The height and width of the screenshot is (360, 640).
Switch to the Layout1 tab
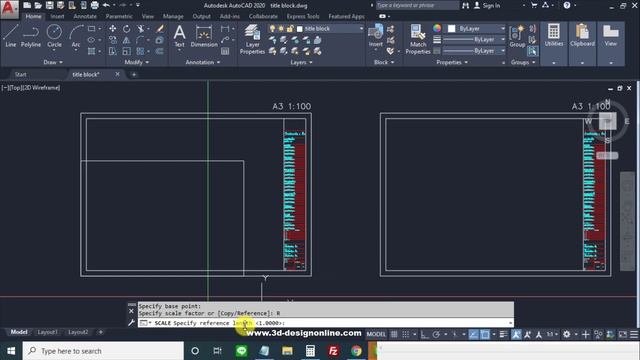pos(47,332)
